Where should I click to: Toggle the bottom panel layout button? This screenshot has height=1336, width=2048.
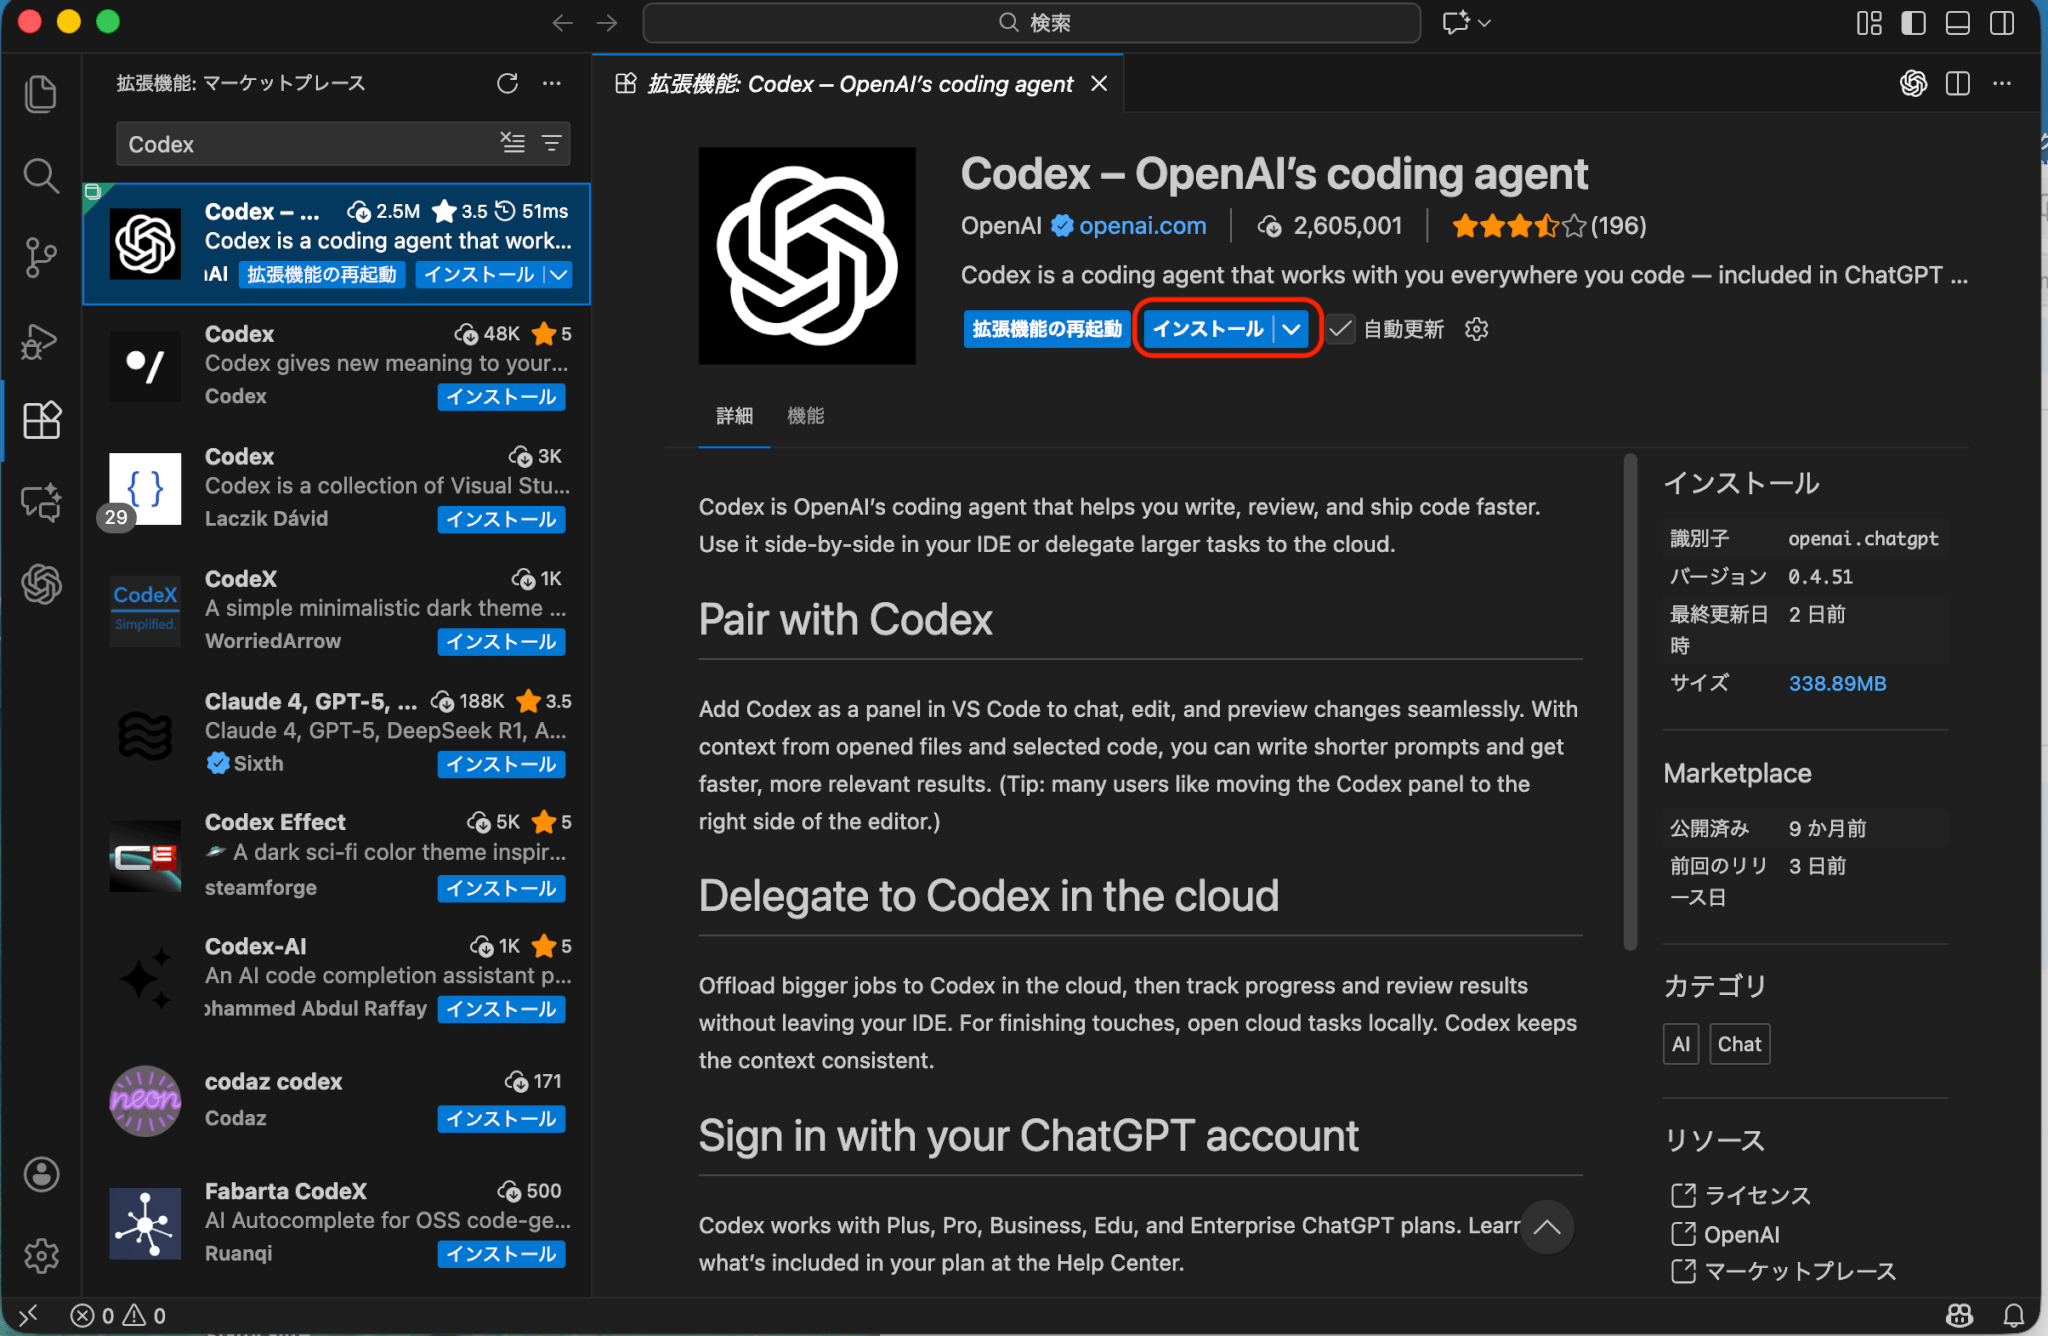tap(1957, 23)
